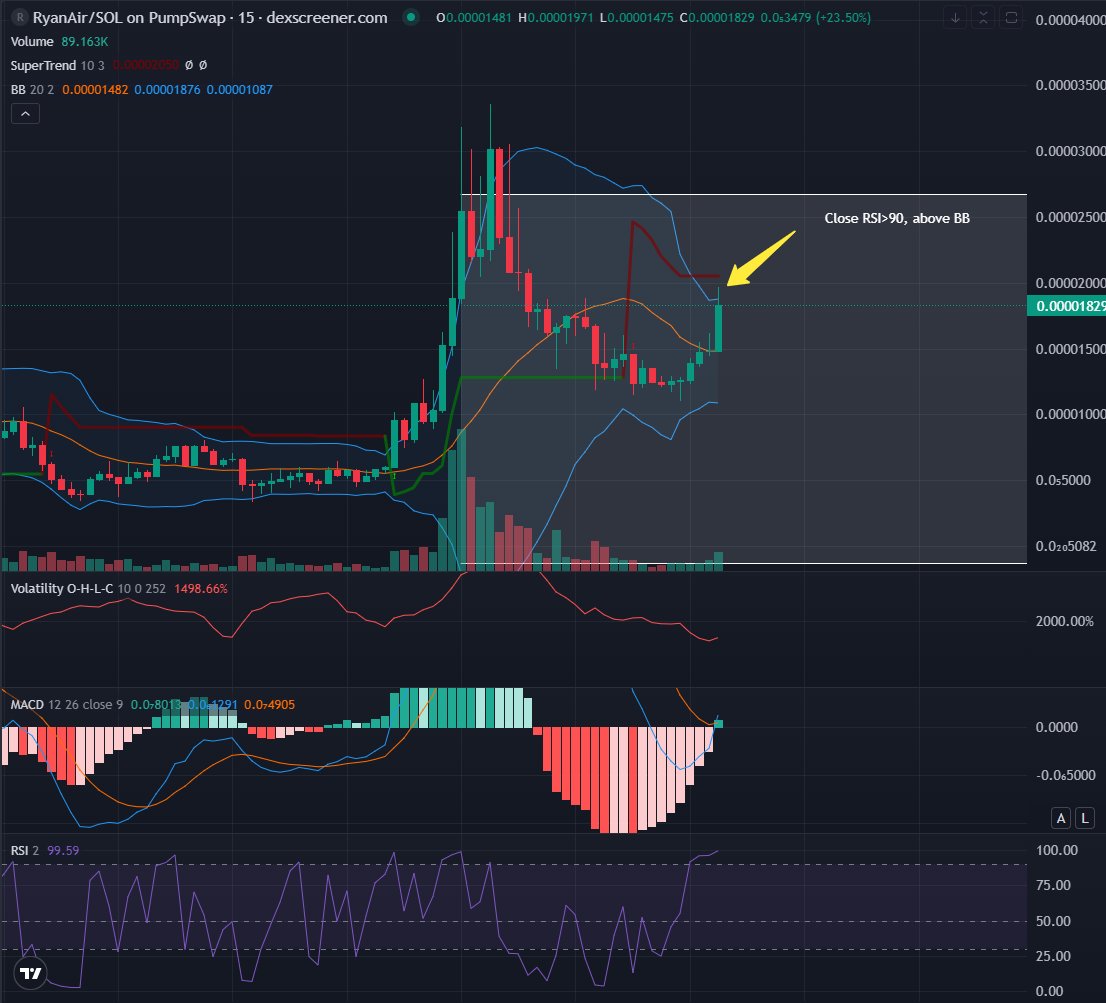Collapse the indicator legend with the chevron
Screen dimensions: 1106x1003
(x=24, y=113)
